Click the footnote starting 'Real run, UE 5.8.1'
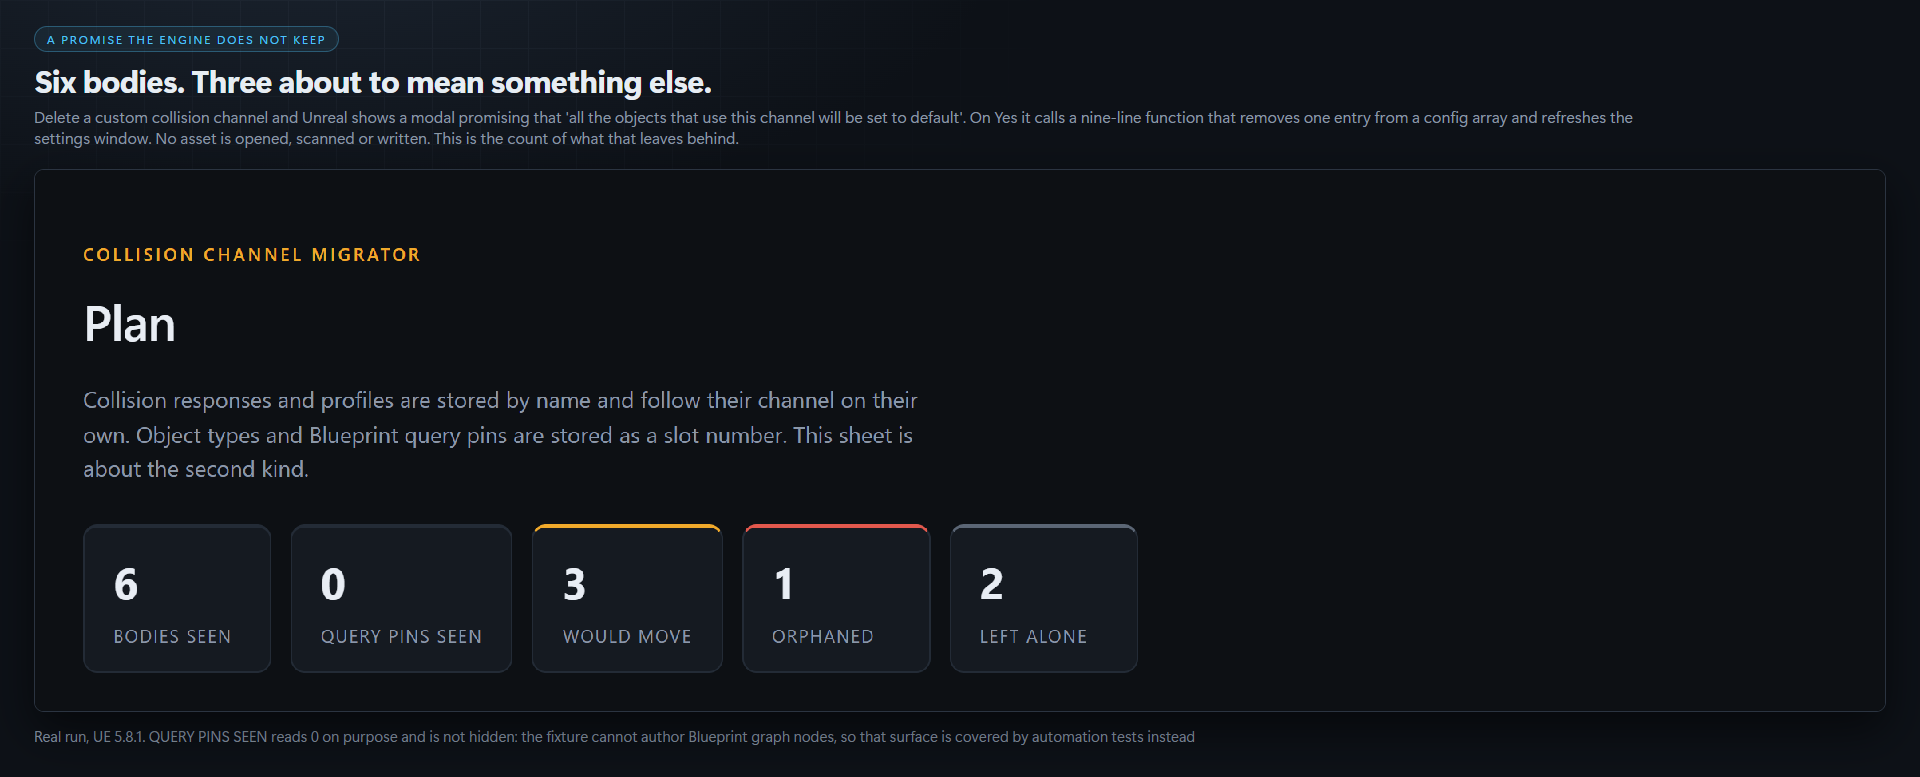 click(614, 737)
